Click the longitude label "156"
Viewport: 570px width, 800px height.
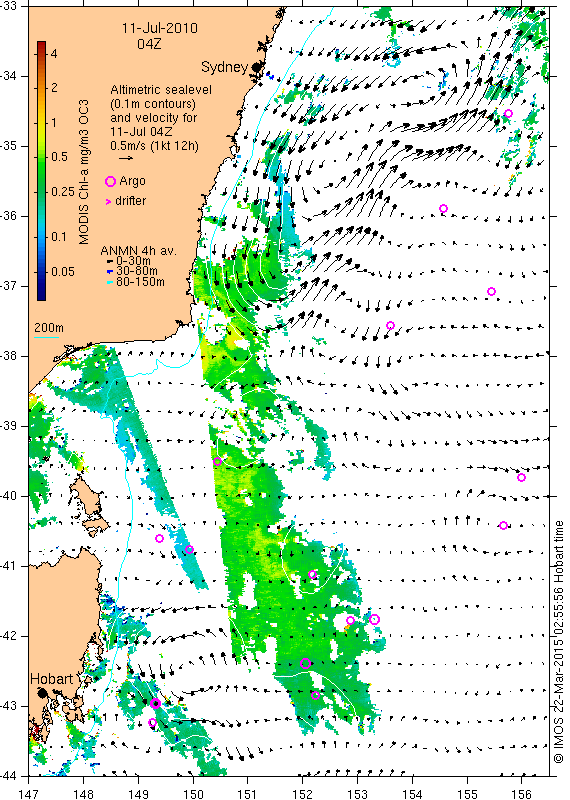click(x=522, y=794)
